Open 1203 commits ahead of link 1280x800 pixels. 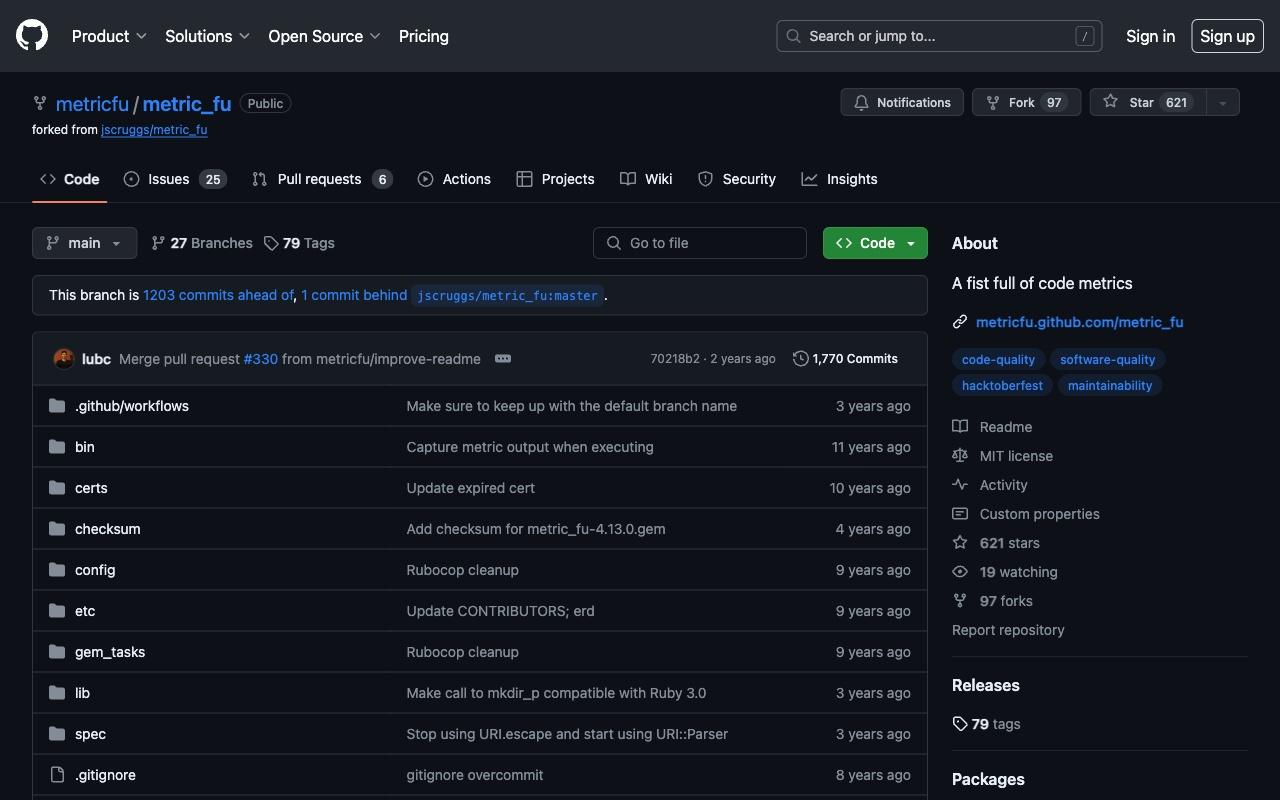click(x=219, y=295)
